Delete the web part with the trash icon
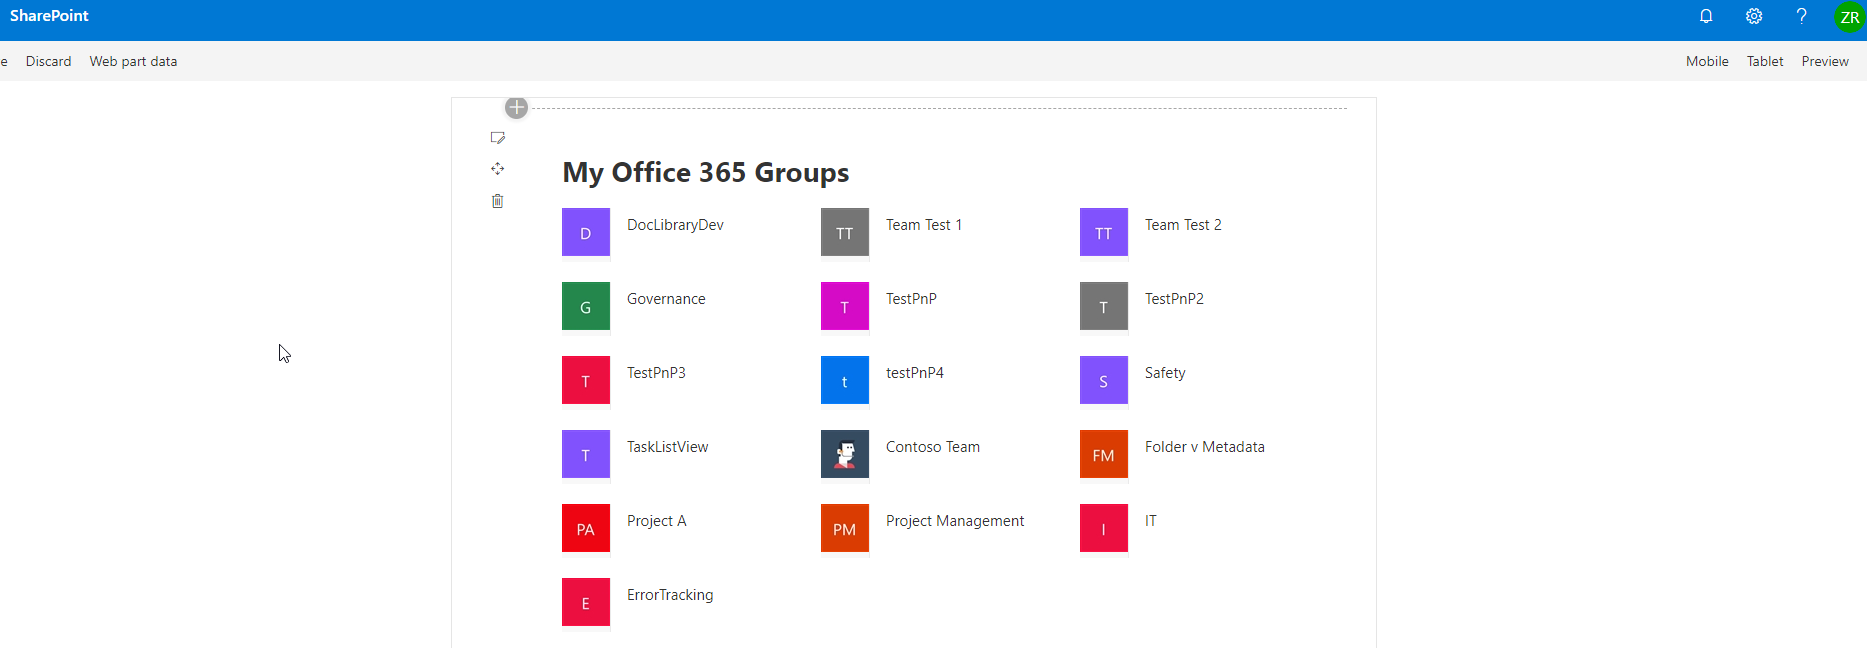The image size is (1867, 648). [x=497, y=201]
